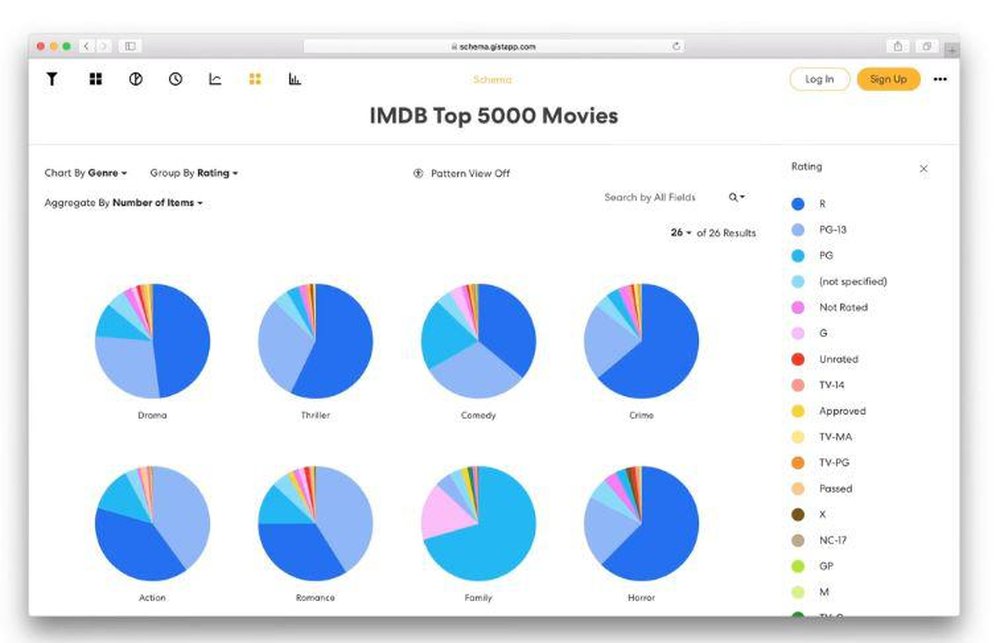Screen dimensions: 1000x643
Task: Click the Rating legend heading
Action: 807,166
